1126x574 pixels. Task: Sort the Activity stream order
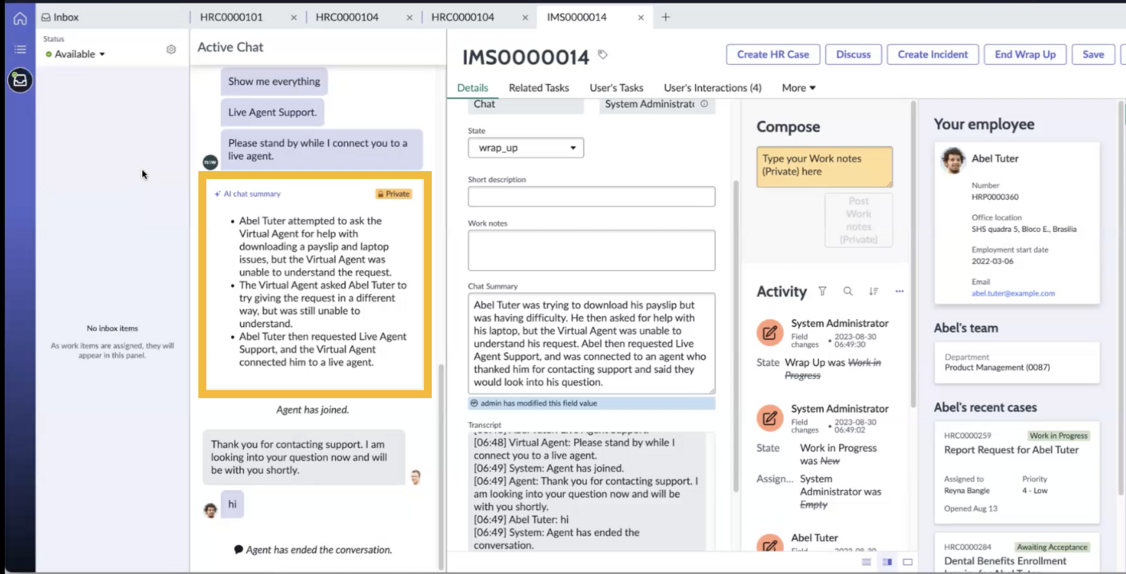tap(873, 291)
